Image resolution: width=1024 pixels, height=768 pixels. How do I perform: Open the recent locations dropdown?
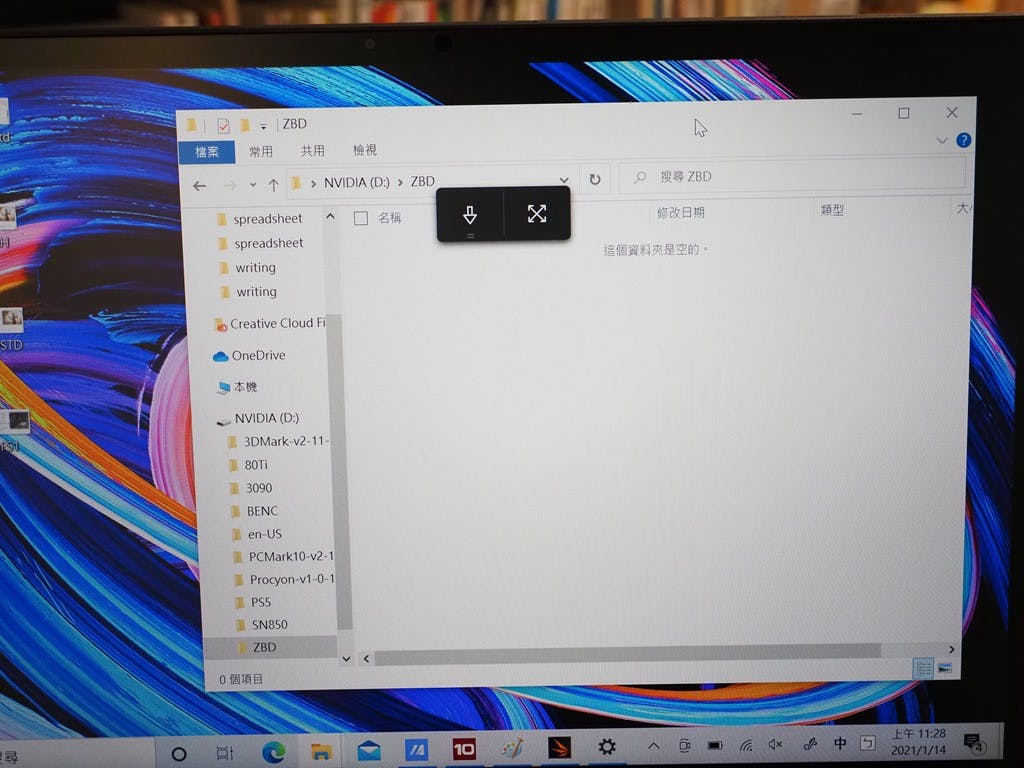click(x=253, y=185)
